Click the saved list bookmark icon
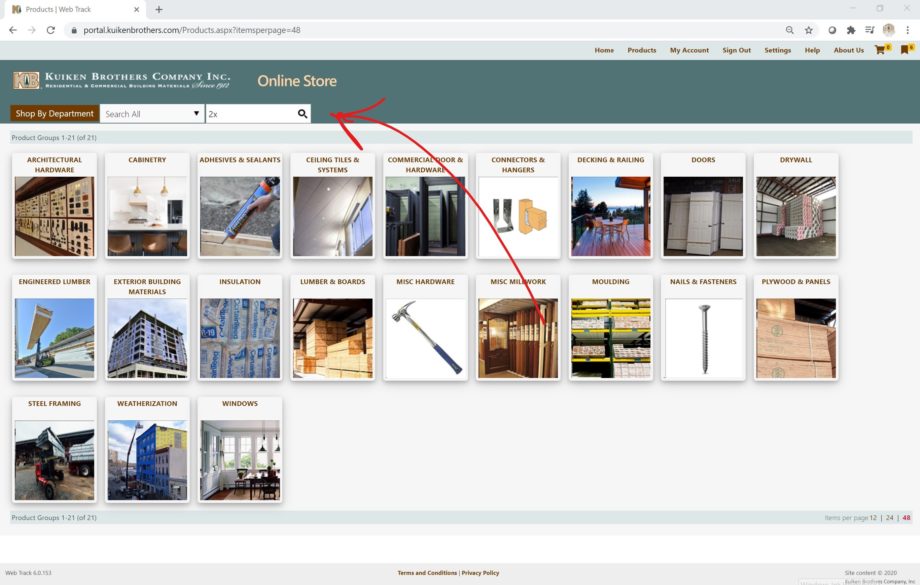 tap(905, 50)
